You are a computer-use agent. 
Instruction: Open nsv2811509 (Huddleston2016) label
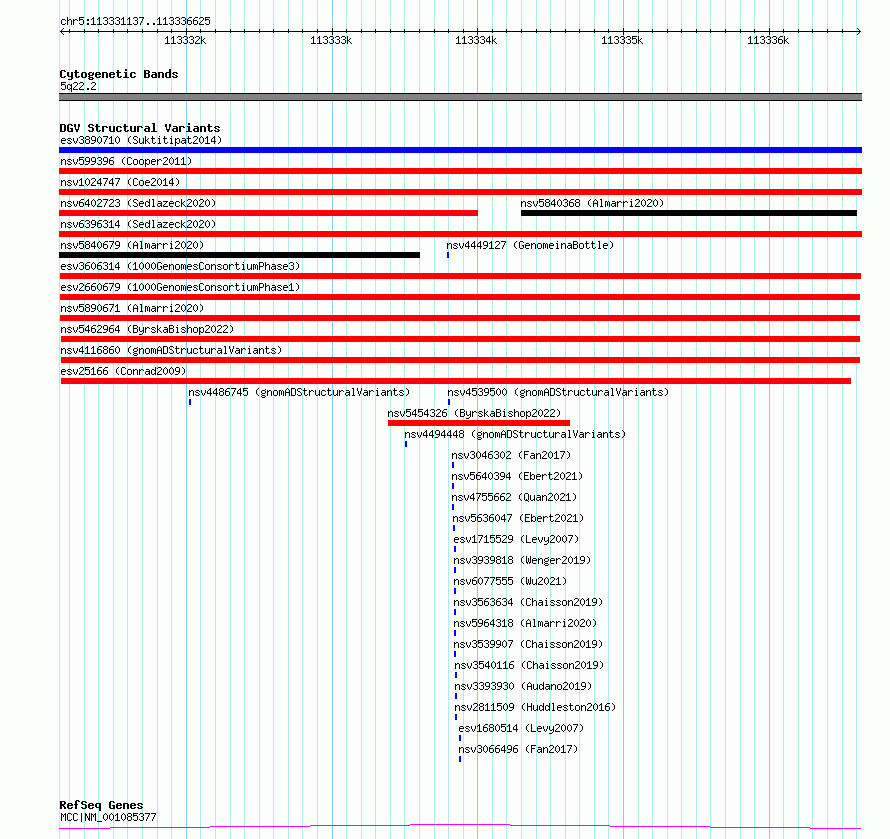coord(535,707)
